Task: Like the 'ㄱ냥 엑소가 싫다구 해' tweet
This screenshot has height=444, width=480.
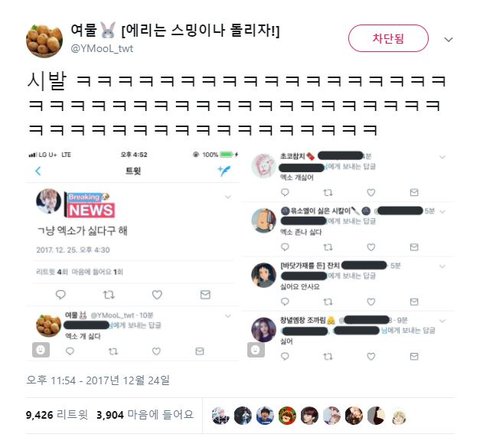Action: point(157,294)
